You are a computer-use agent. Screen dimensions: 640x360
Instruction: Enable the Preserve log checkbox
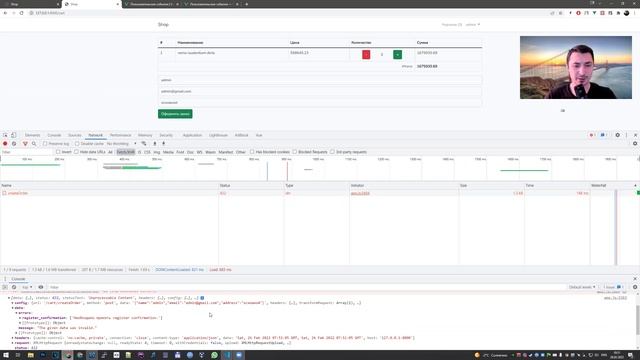point(45,144)
